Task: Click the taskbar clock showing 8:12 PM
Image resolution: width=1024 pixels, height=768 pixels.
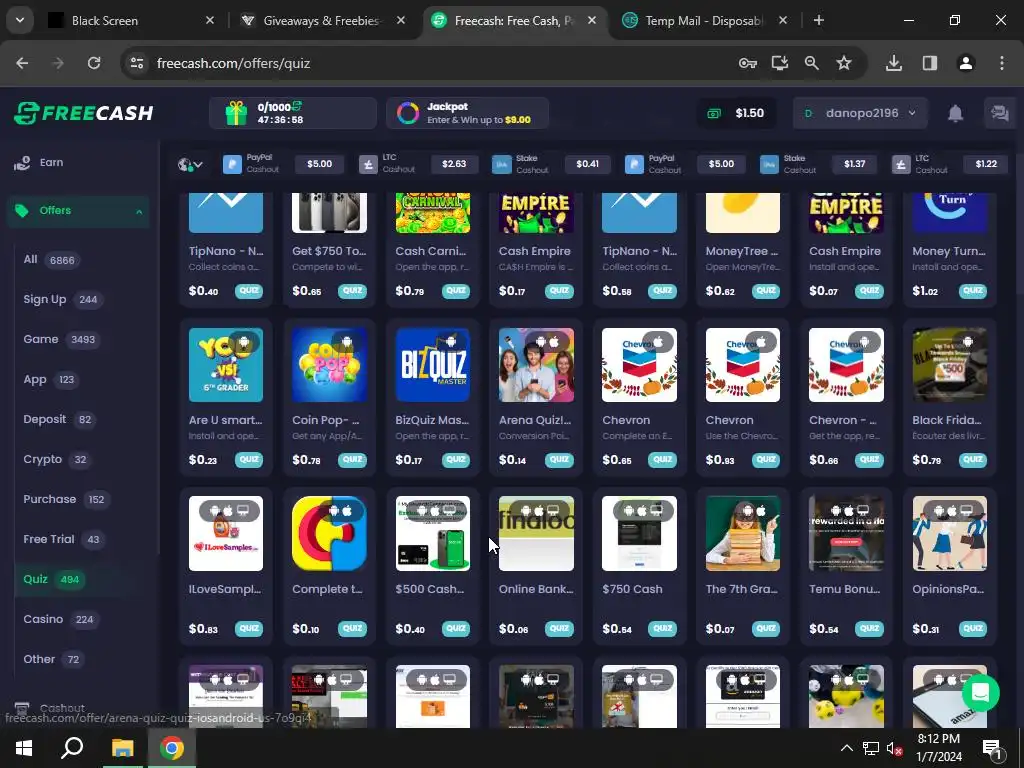Action: 939,748
